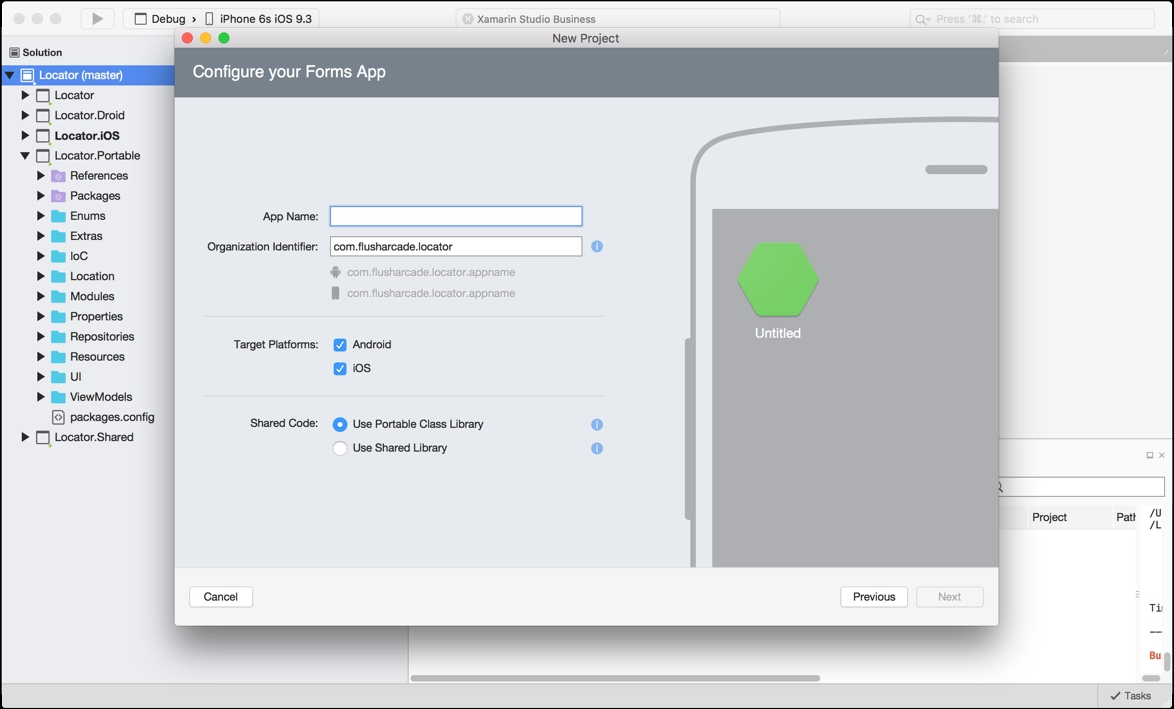Select the Locator.Portable tree item label
Viewport: 1174px width, 709px height.
[97, 156]
